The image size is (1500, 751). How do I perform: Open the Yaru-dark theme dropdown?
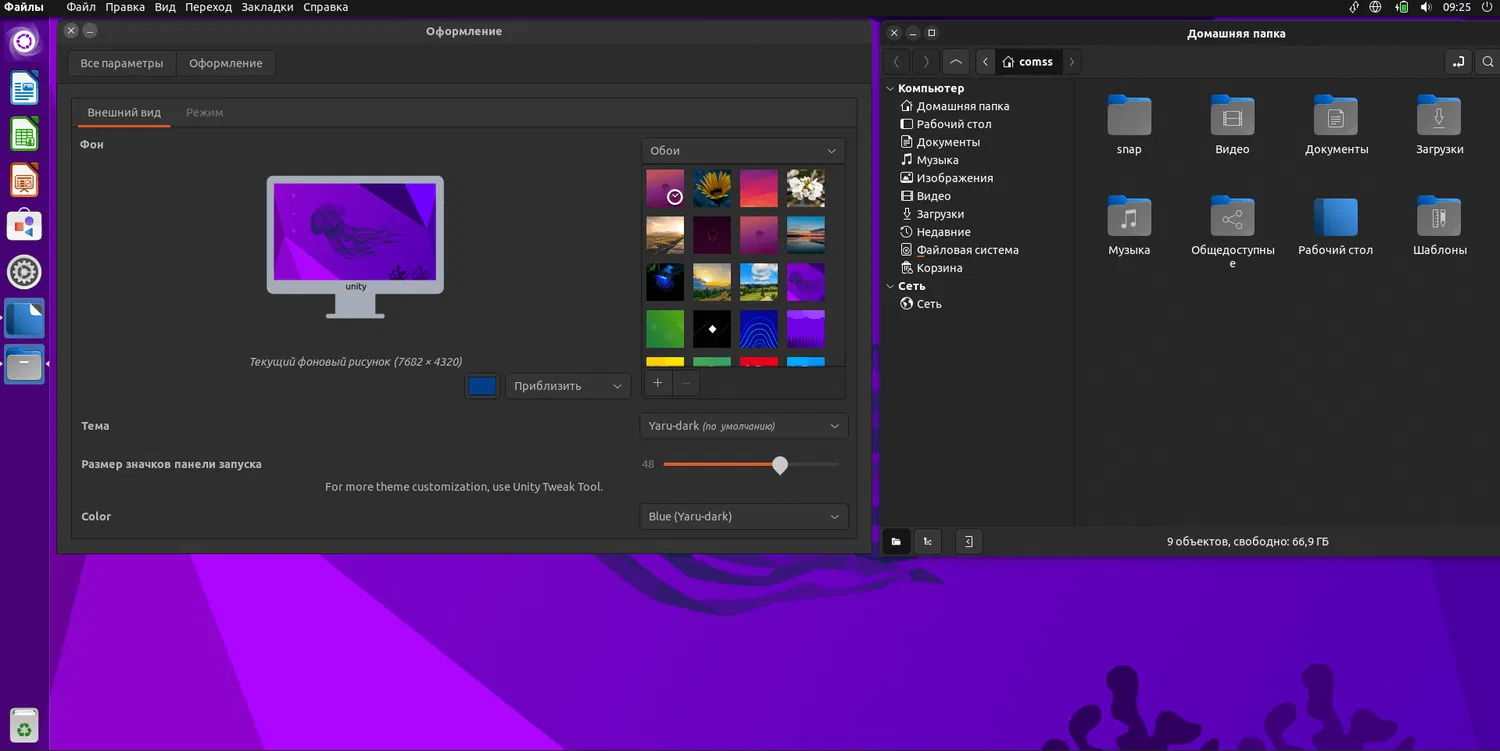click(x=743, y=426)
